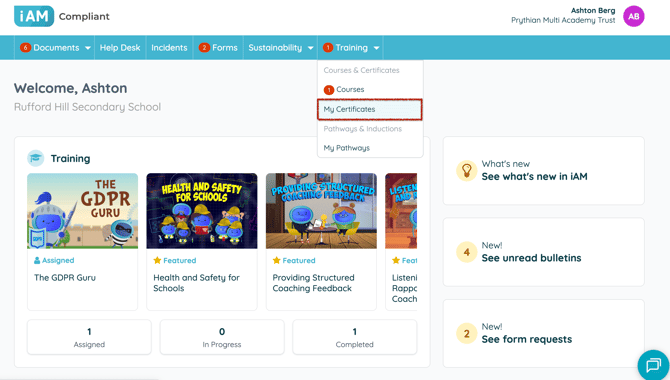Open the chat support bubble icon

(653, 365)
